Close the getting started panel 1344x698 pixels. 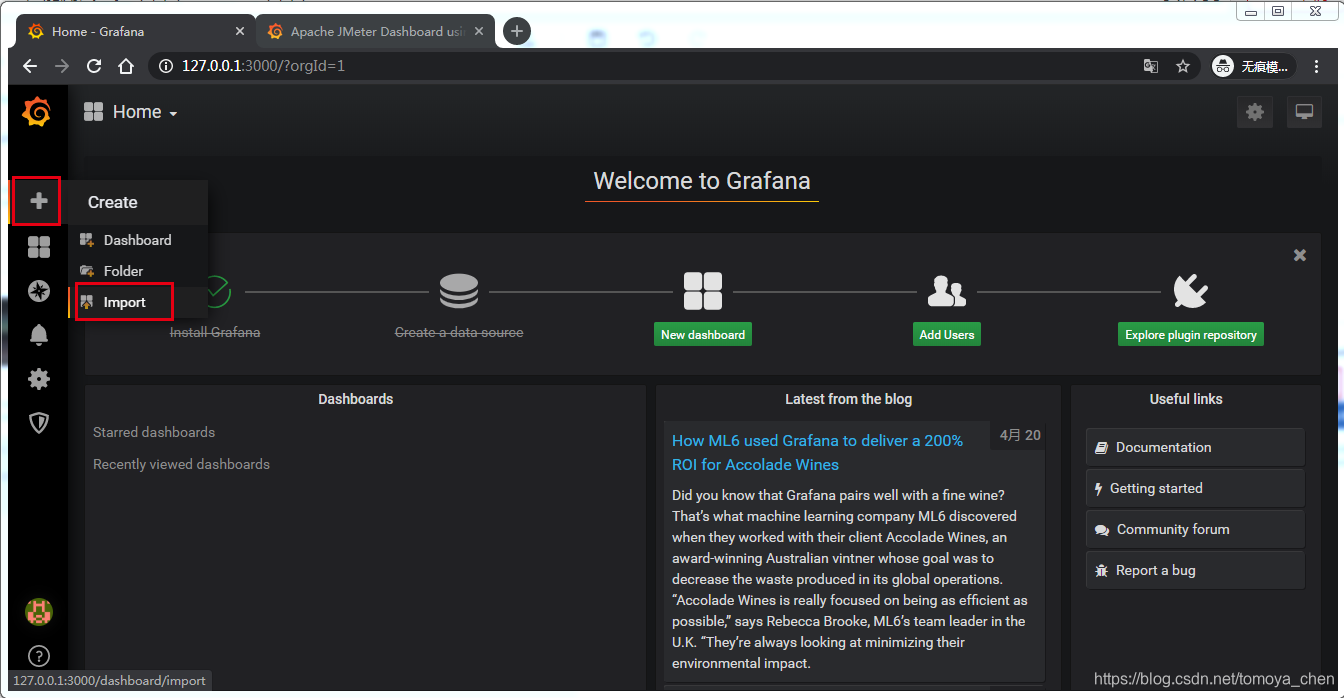[1300, 255]
